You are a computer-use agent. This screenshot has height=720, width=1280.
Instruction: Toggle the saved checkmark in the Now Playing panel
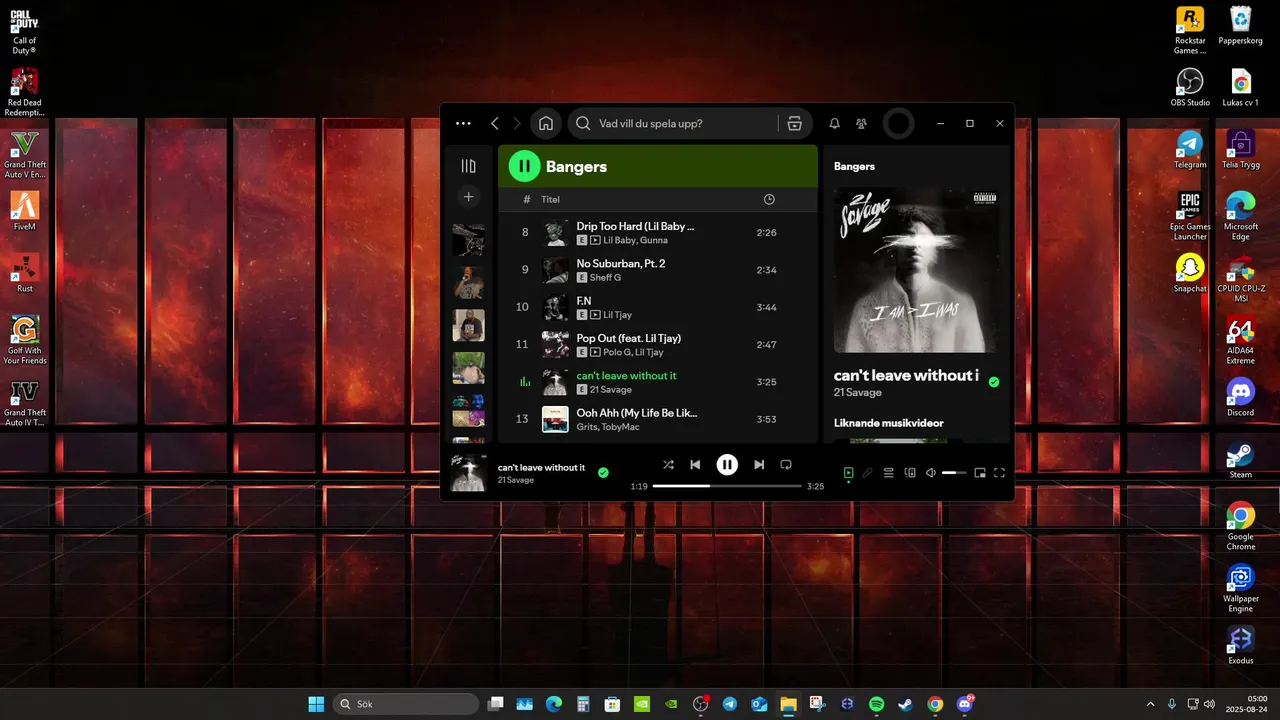[x=993, y=382]
